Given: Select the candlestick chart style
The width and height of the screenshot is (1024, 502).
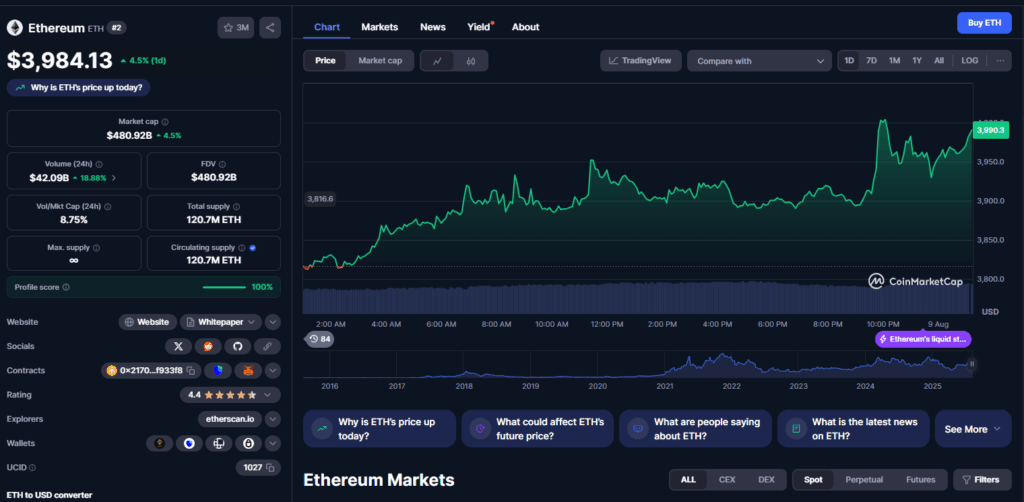Looking at the screenshot, I should [471, 61].
